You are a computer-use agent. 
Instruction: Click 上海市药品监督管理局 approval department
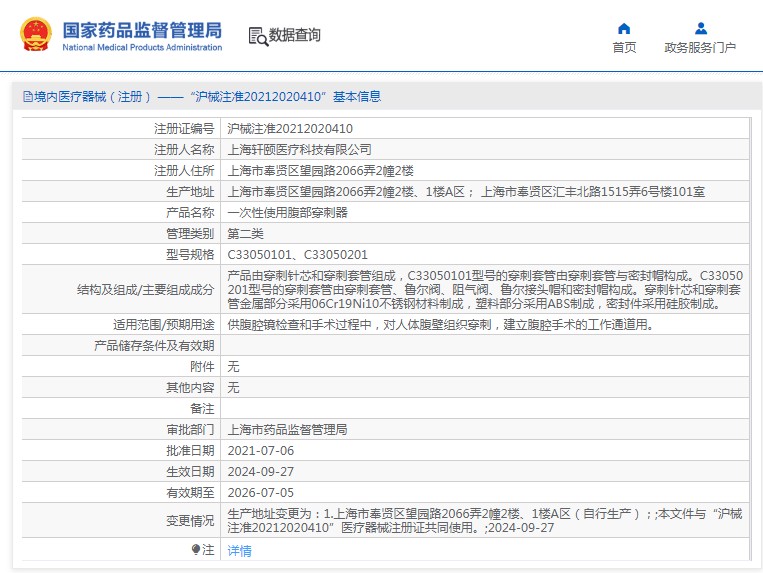pyautogui.click(x=287, y=430)
